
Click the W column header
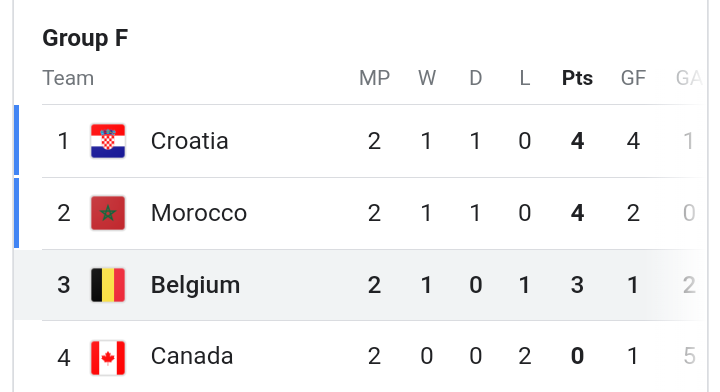point(427,78)
